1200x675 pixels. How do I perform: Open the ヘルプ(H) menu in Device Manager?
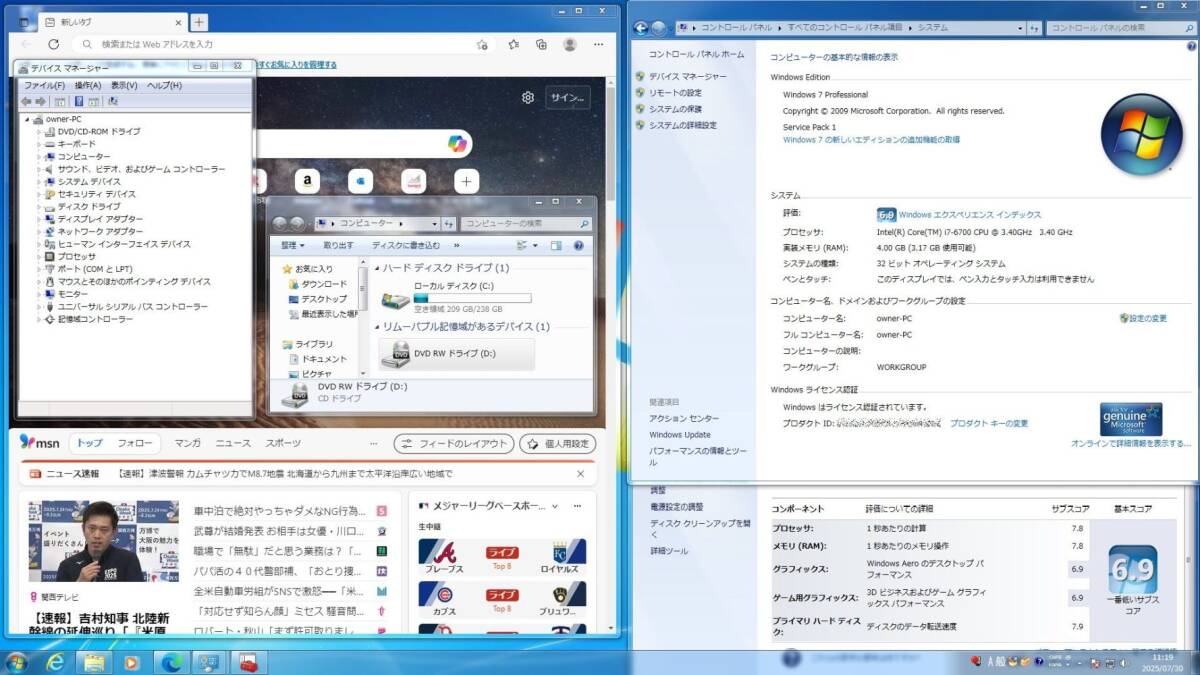coord(164,85)
